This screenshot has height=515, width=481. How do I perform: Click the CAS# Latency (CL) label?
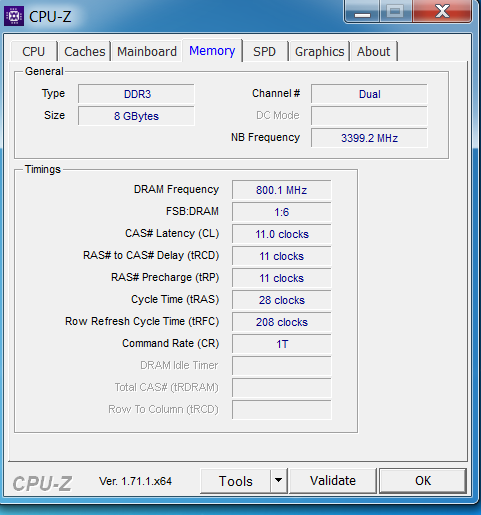(172, 233)
